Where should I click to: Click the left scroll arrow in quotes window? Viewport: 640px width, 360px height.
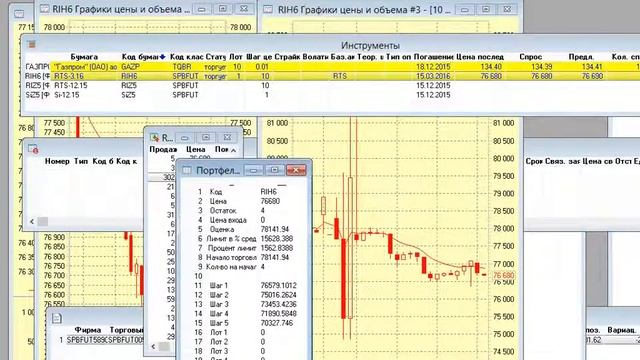(x=153, y=347)
